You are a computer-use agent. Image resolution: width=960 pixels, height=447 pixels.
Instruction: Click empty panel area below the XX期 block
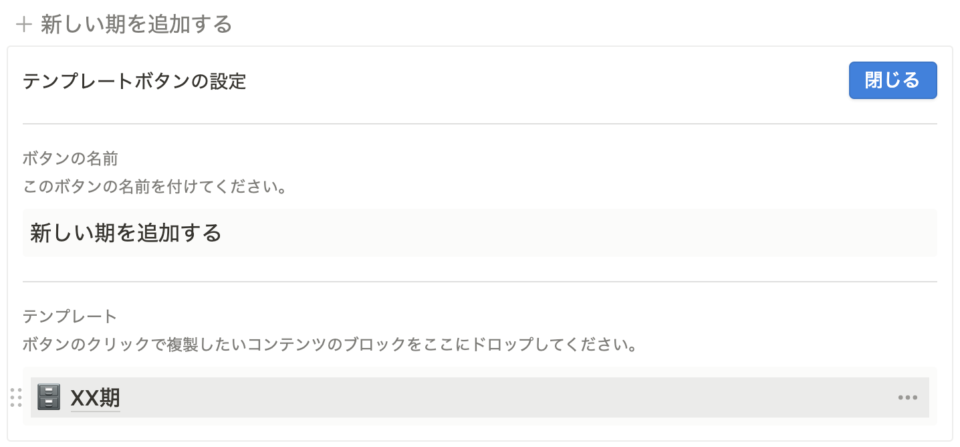click(480, 433)
